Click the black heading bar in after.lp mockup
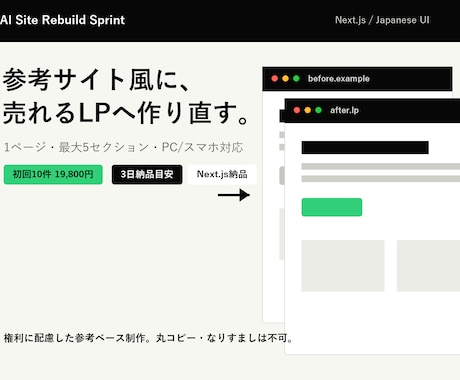 tap(365, 147)
